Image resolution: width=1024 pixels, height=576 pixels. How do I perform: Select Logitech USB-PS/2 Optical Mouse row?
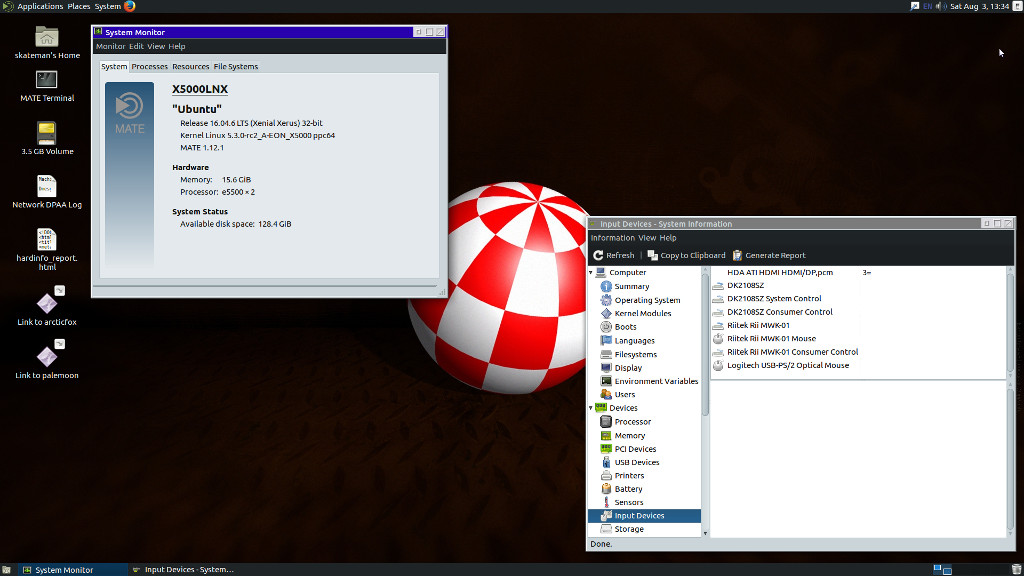858,366
